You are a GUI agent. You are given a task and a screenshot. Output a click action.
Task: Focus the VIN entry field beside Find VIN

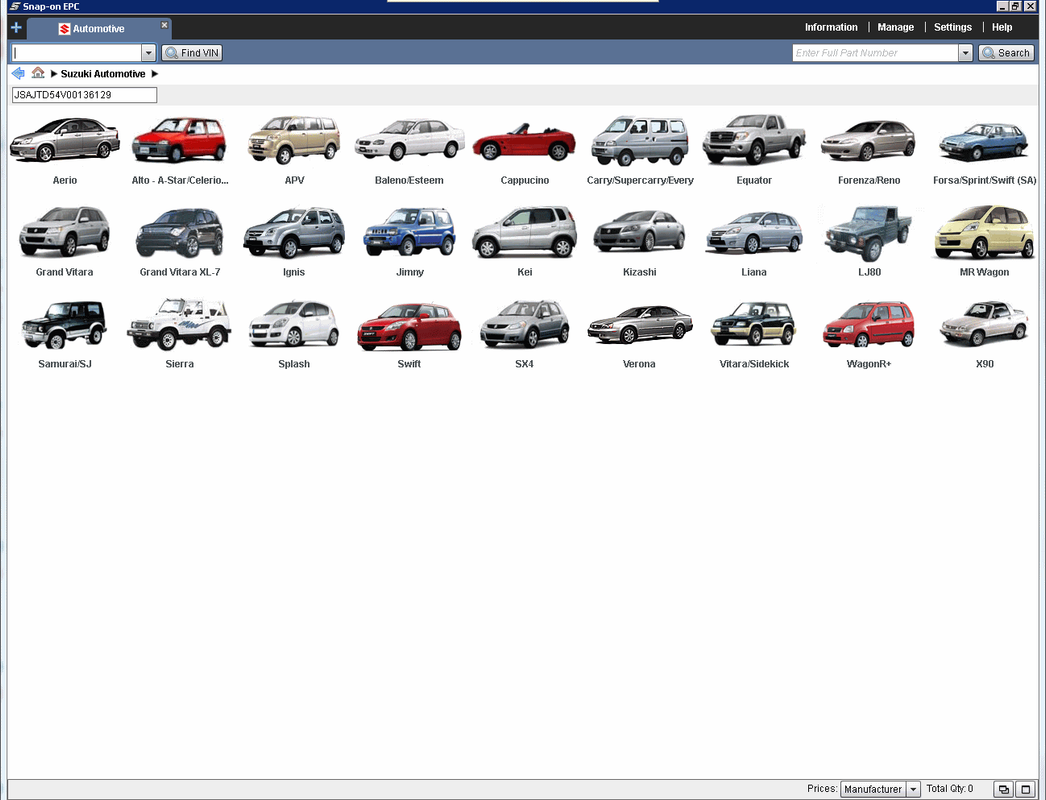point(76,53)
